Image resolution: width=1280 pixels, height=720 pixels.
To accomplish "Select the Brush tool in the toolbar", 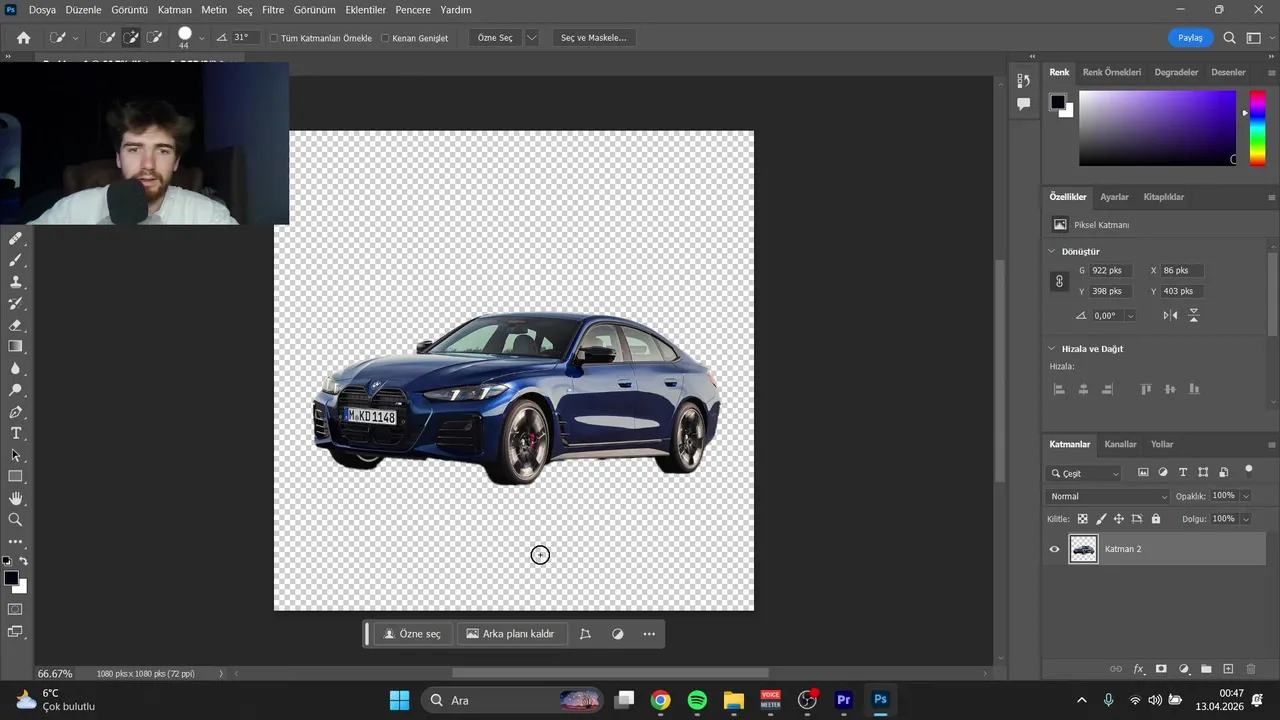I will click(x=16, y=260).
